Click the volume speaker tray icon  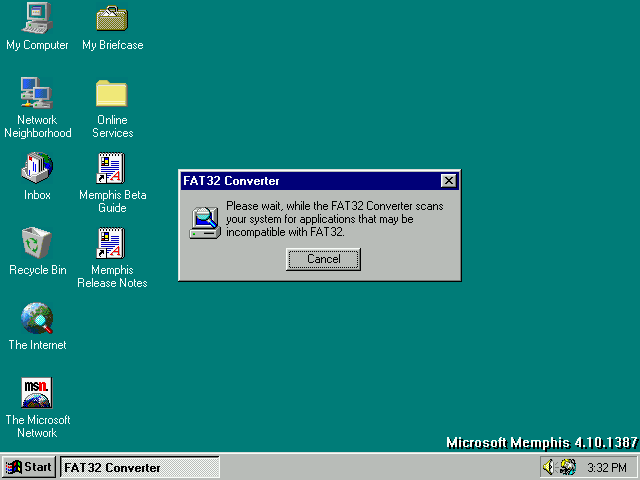[x=548, y=467]
